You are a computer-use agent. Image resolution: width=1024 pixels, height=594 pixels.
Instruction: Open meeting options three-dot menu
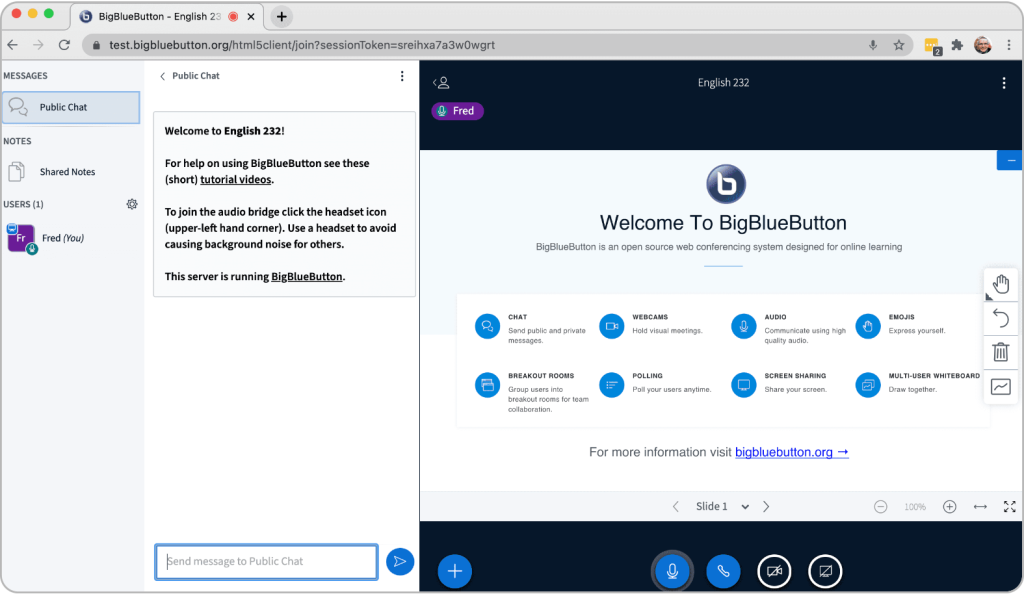tap(1004, 83)
